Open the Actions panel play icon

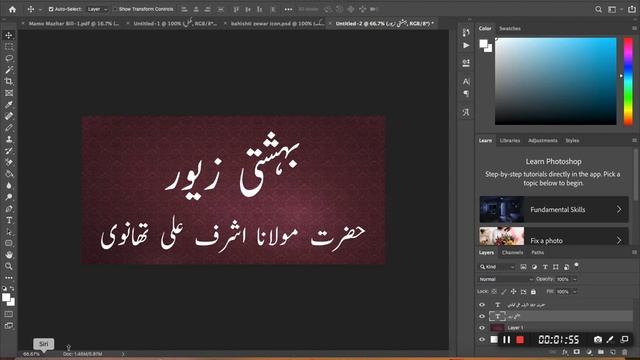[x=466, y=45]
